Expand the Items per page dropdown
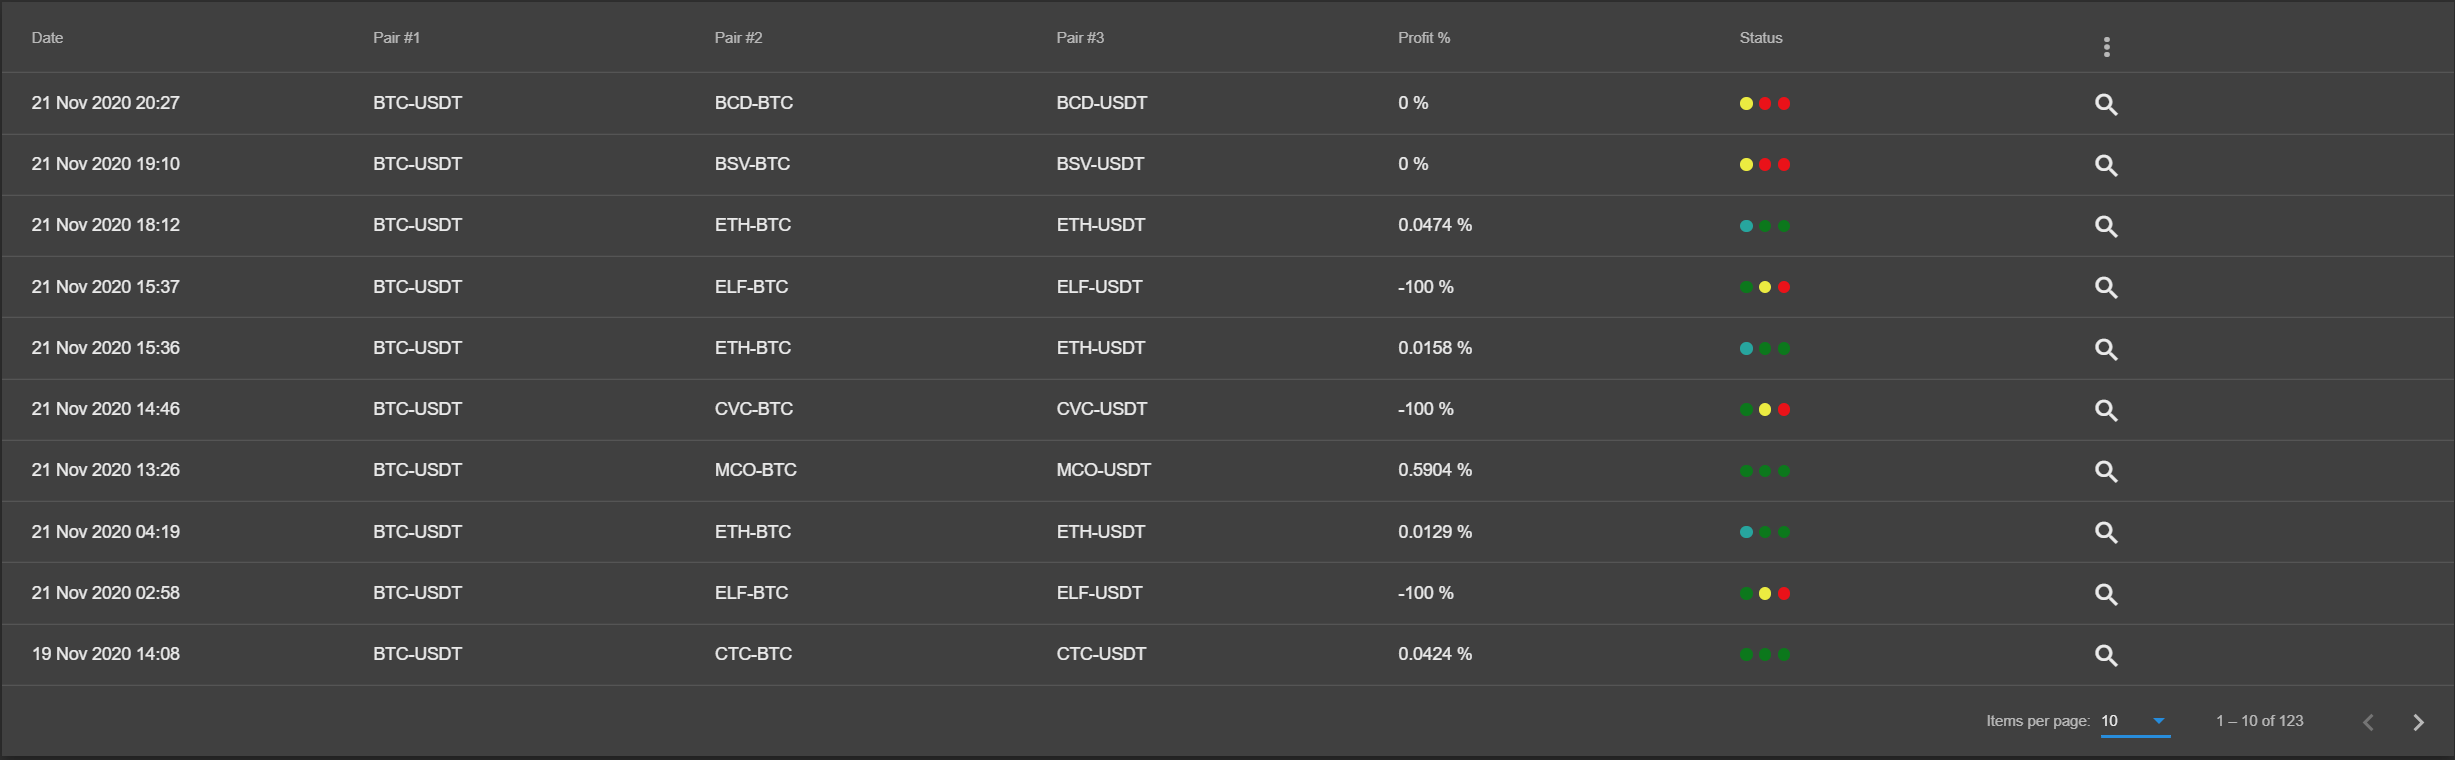The width and height of the screenshot is (2455, 760). pyautogui.click(x=2135, y=721)
